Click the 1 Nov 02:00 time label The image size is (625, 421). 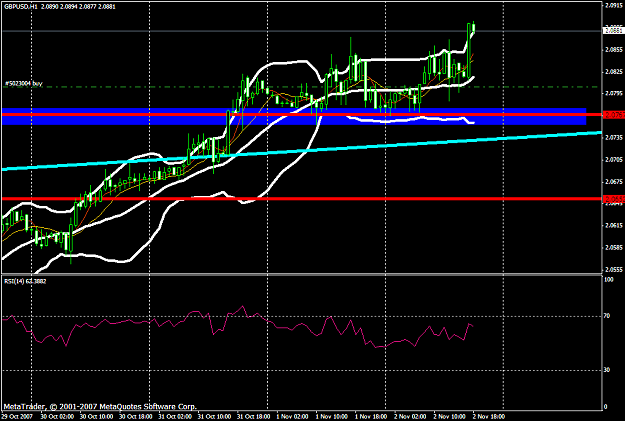click(x=292, y=417)
